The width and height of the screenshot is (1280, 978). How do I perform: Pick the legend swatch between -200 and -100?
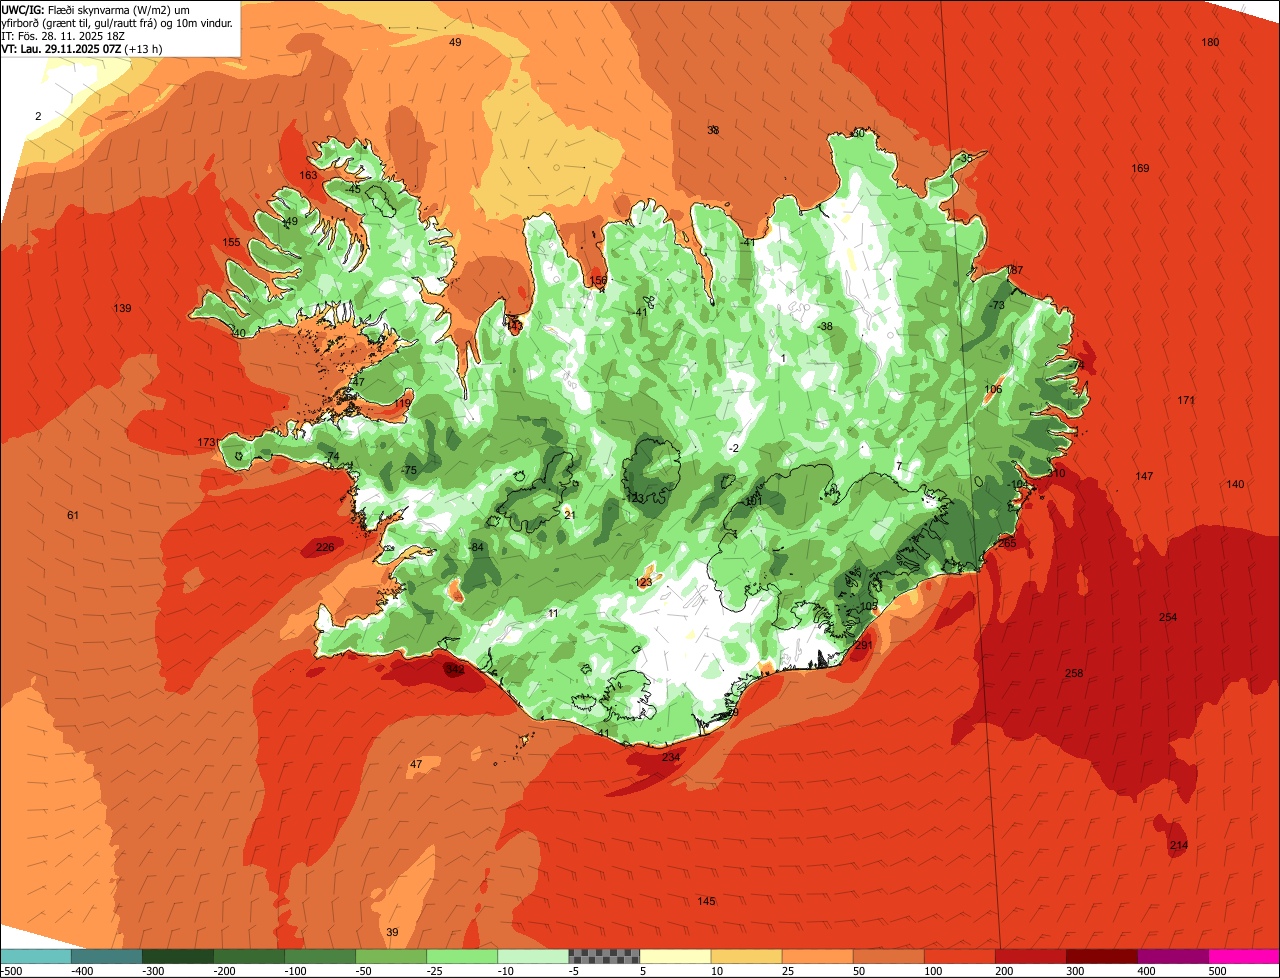click(x=248, y=955)
